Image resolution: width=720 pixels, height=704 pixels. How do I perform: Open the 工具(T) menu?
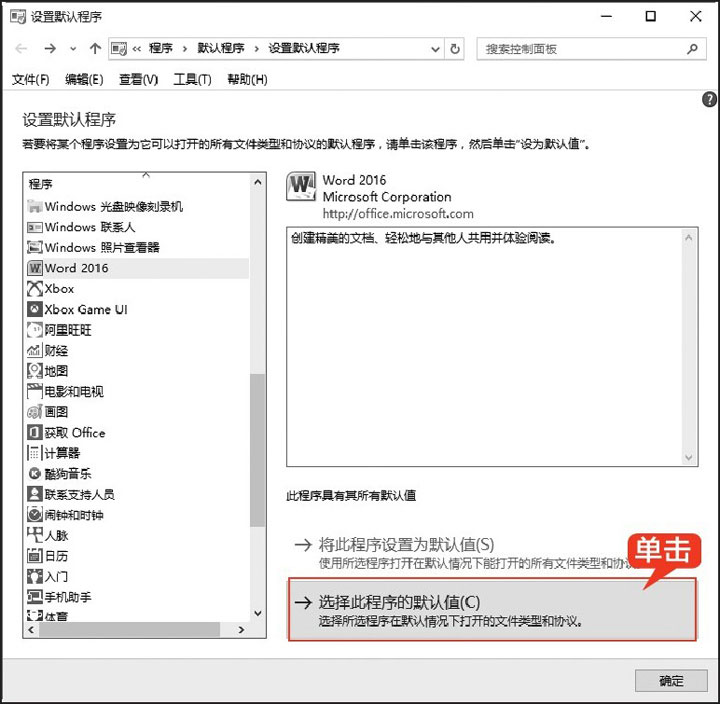pos(192,80)
